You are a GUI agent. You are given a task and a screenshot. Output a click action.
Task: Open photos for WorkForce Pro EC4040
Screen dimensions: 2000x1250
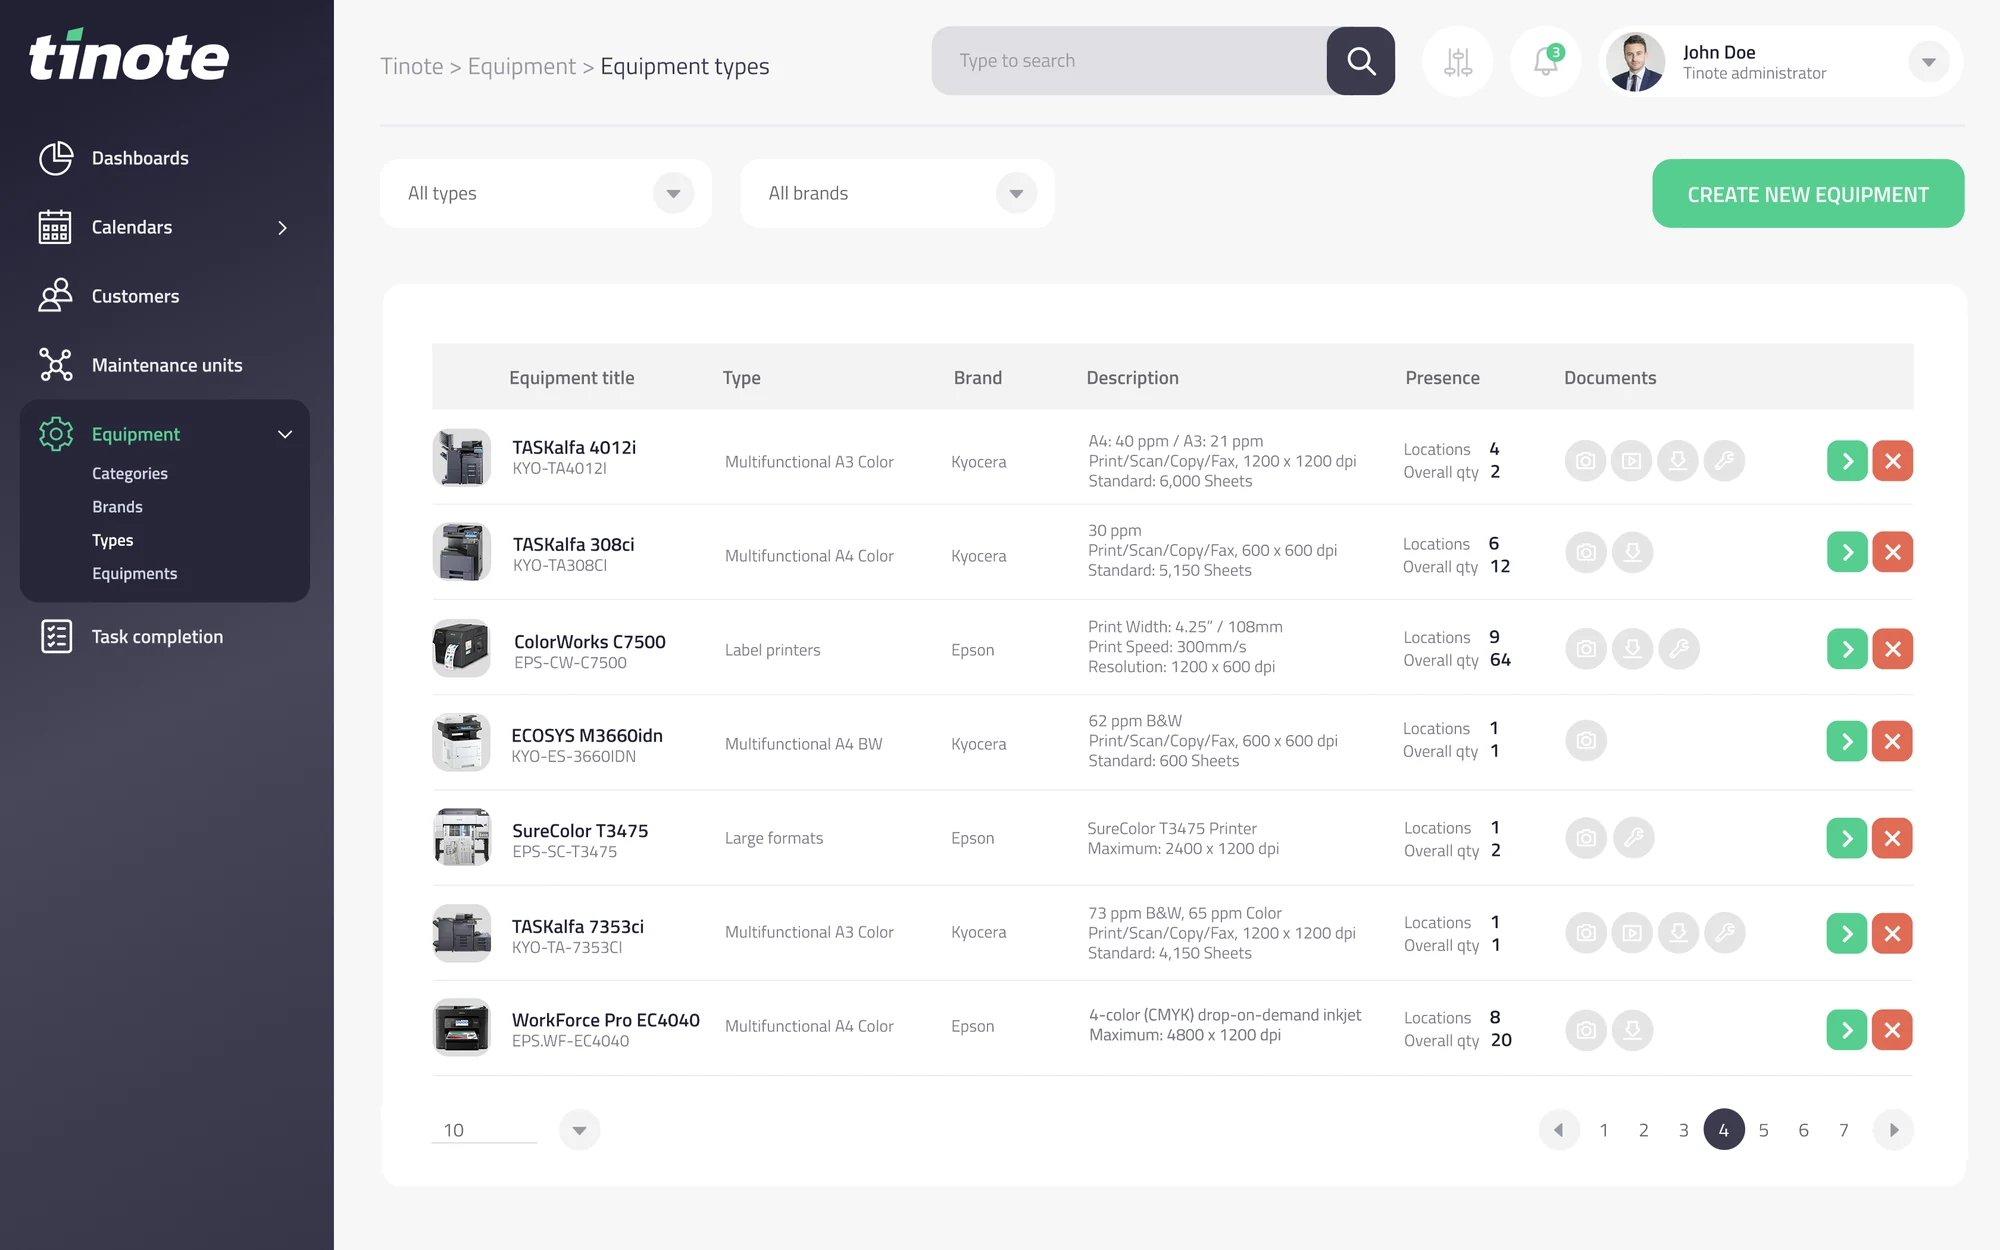coord(1586,1030)
